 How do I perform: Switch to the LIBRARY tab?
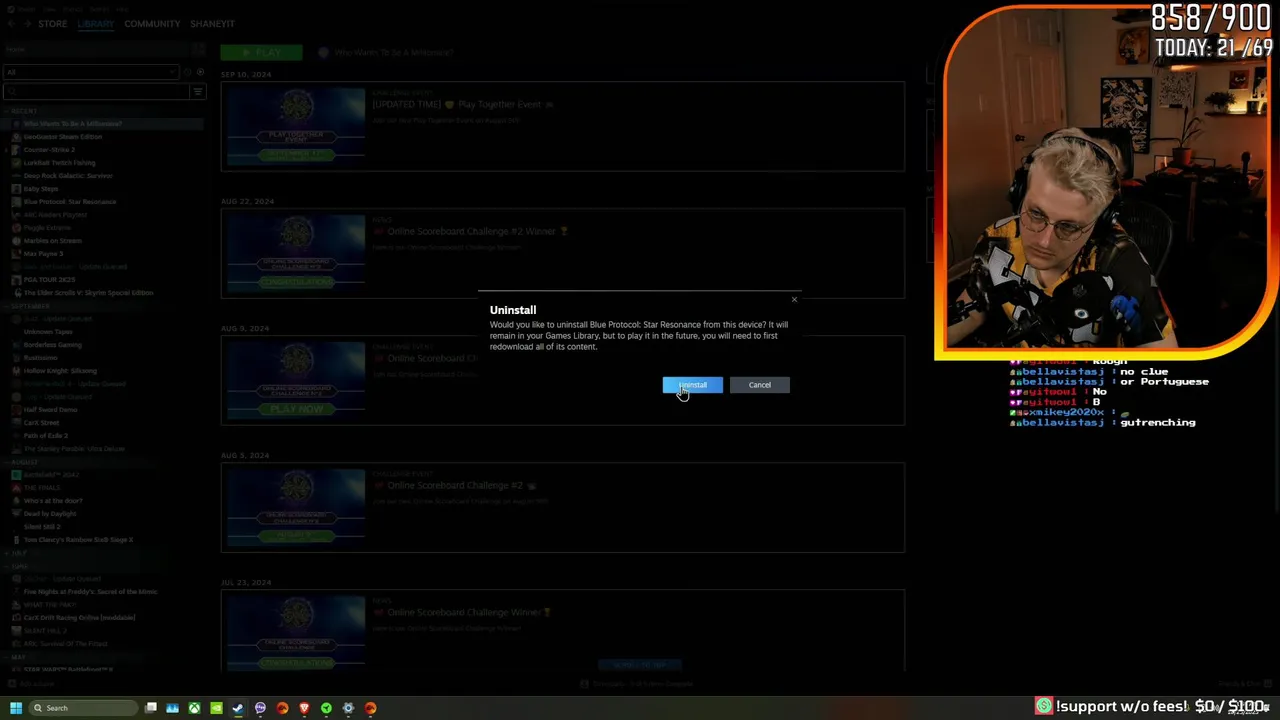(96, 23)
